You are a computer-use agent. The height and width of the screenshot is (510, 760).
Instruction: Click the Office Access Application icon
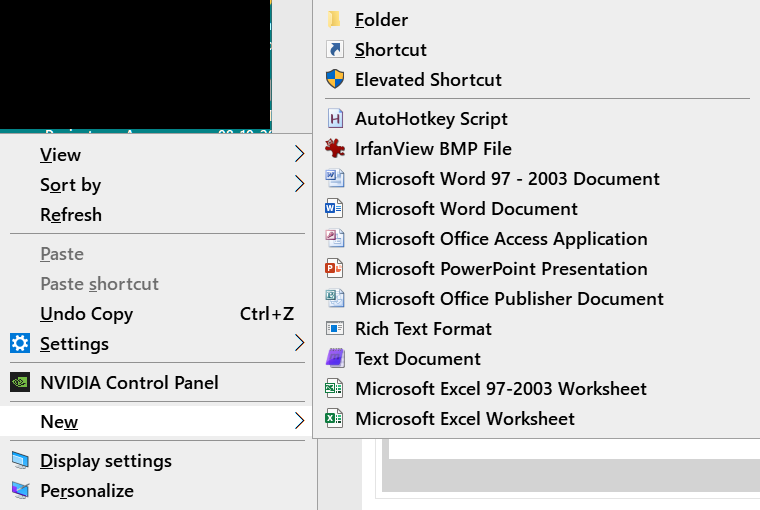coord(334,239)
